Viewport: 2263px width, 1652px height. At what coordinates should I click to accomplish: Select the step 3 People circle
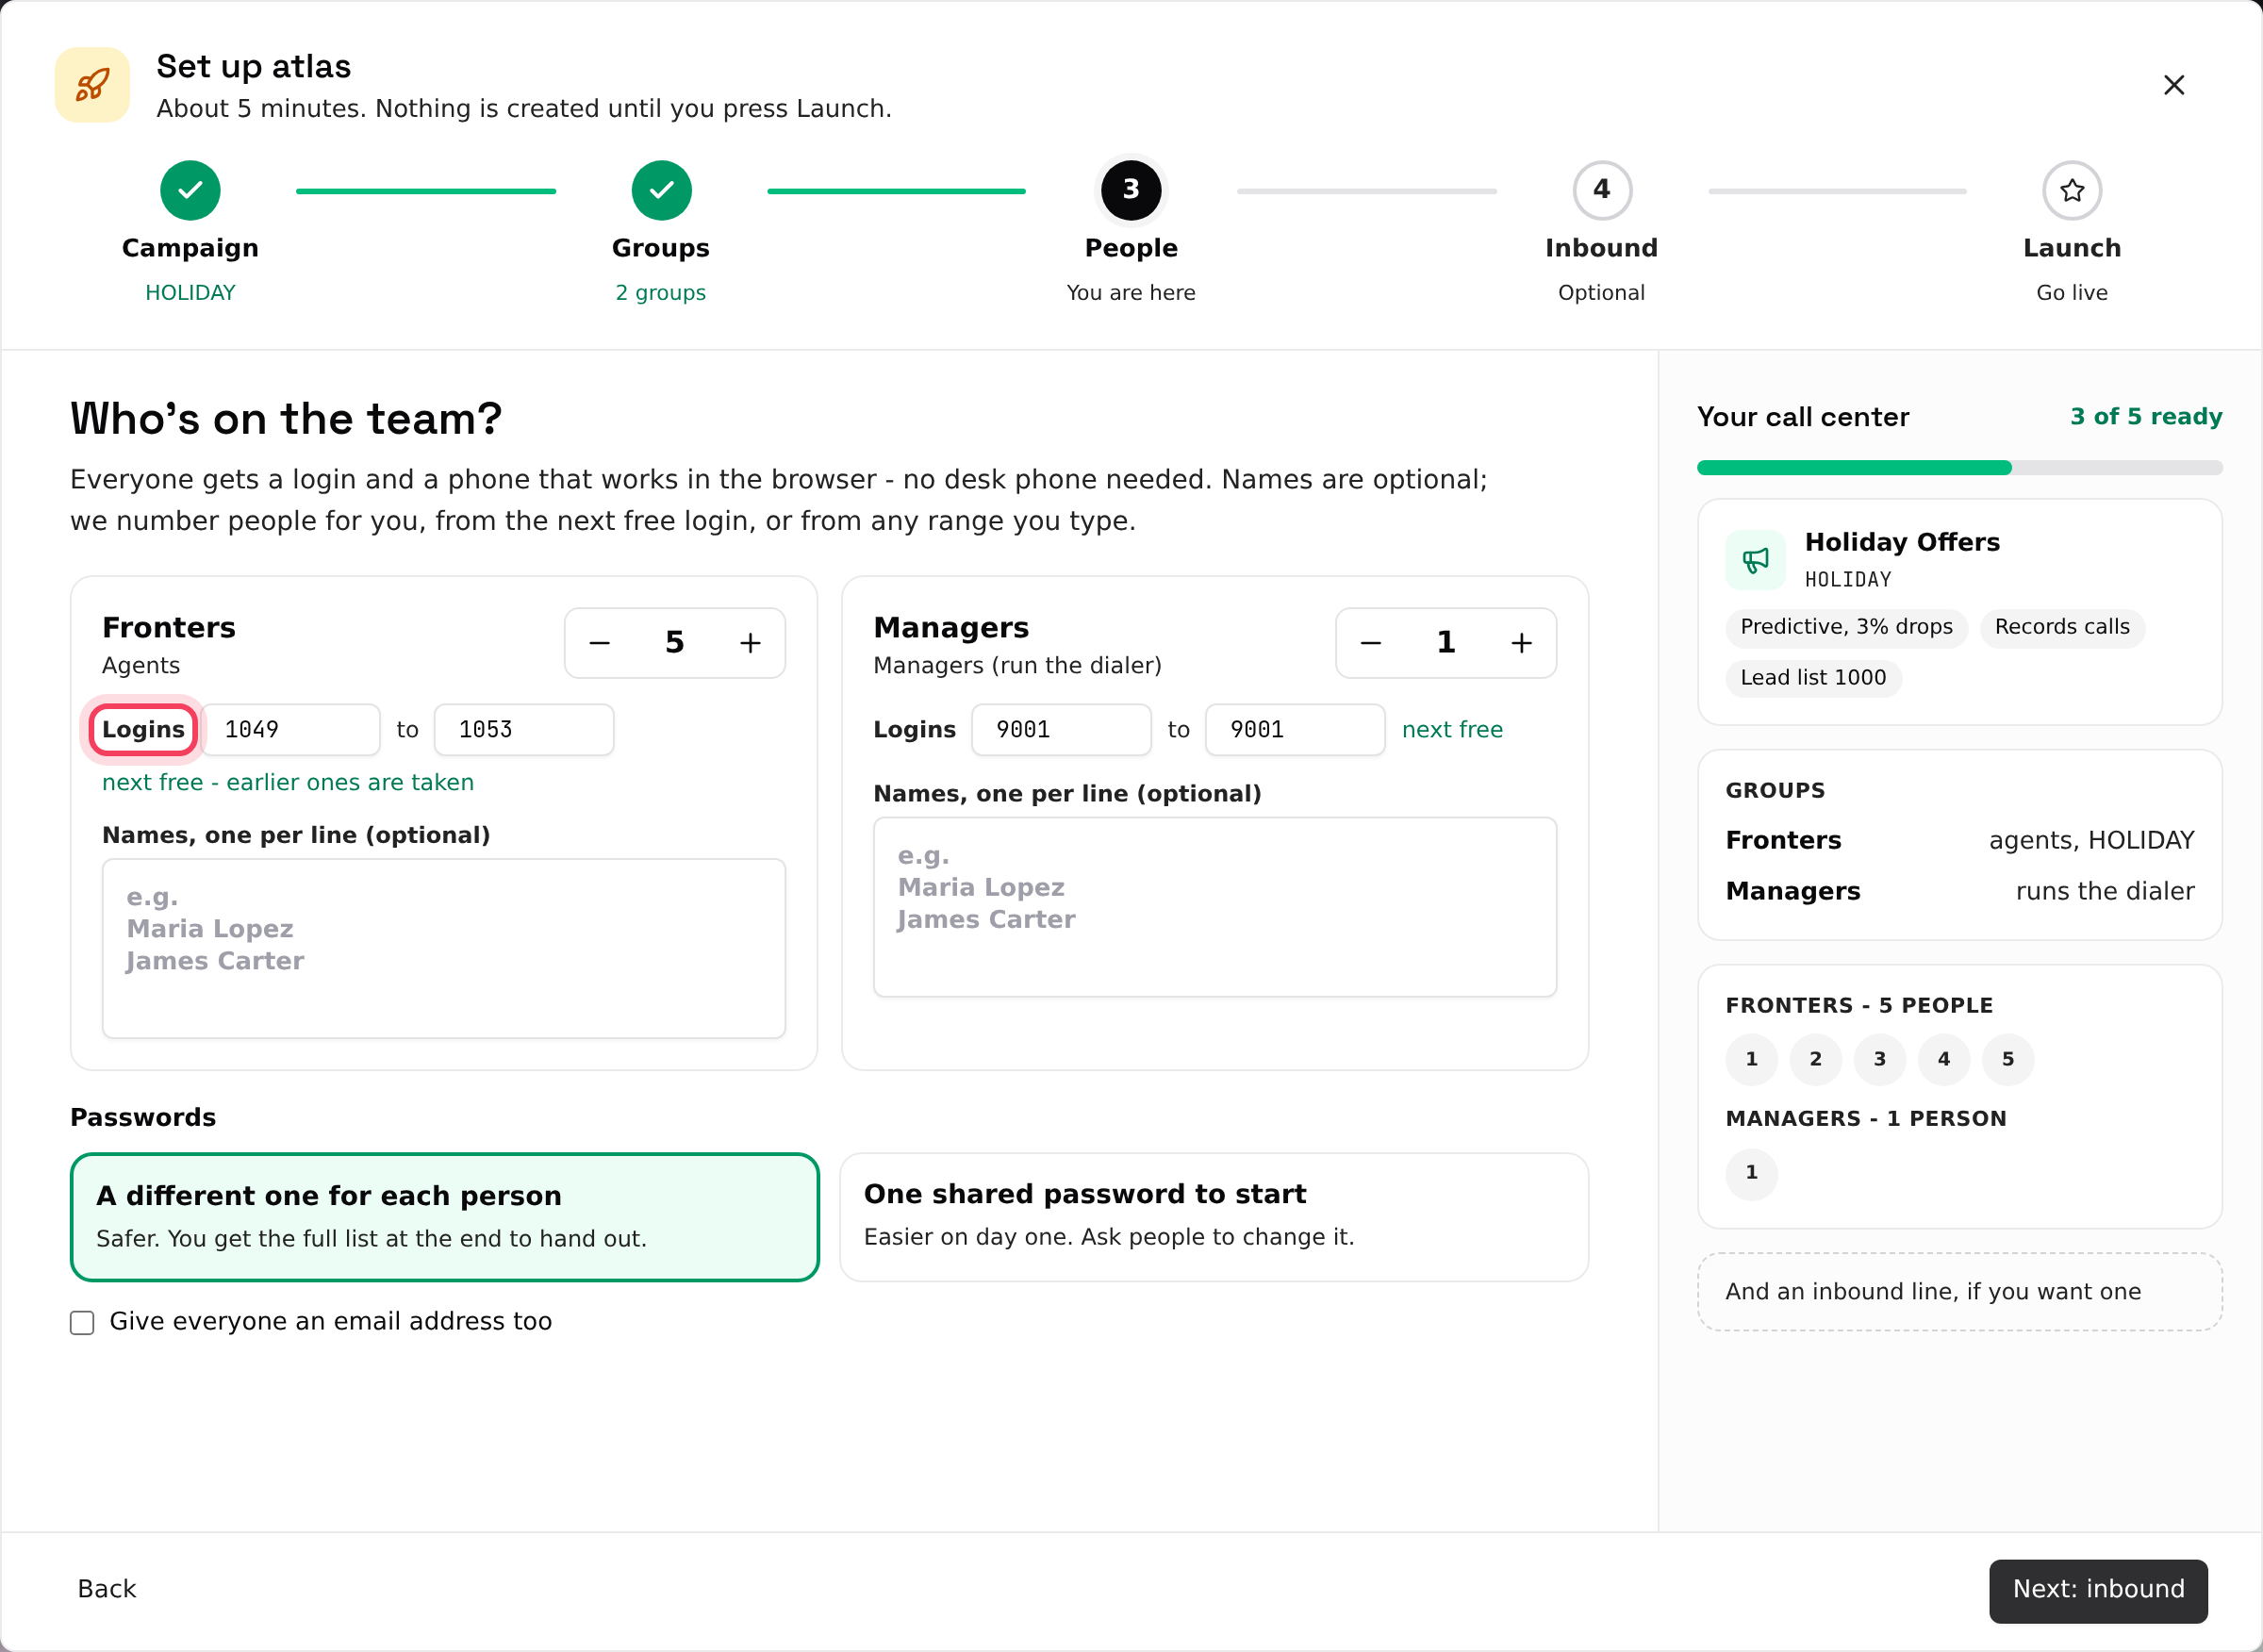pyautogui.click(x=1131, y=190)
